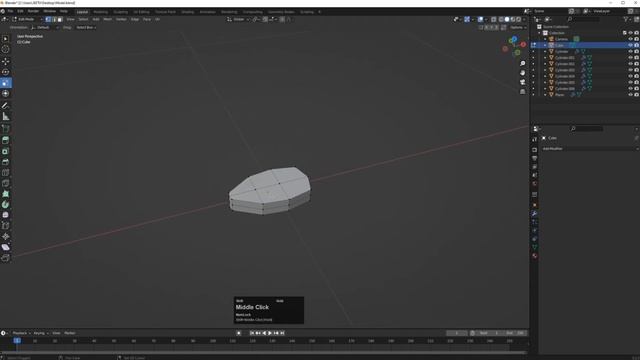Select the Shear tool
This screenshot has height=360, width=640.
coord(6,247)
